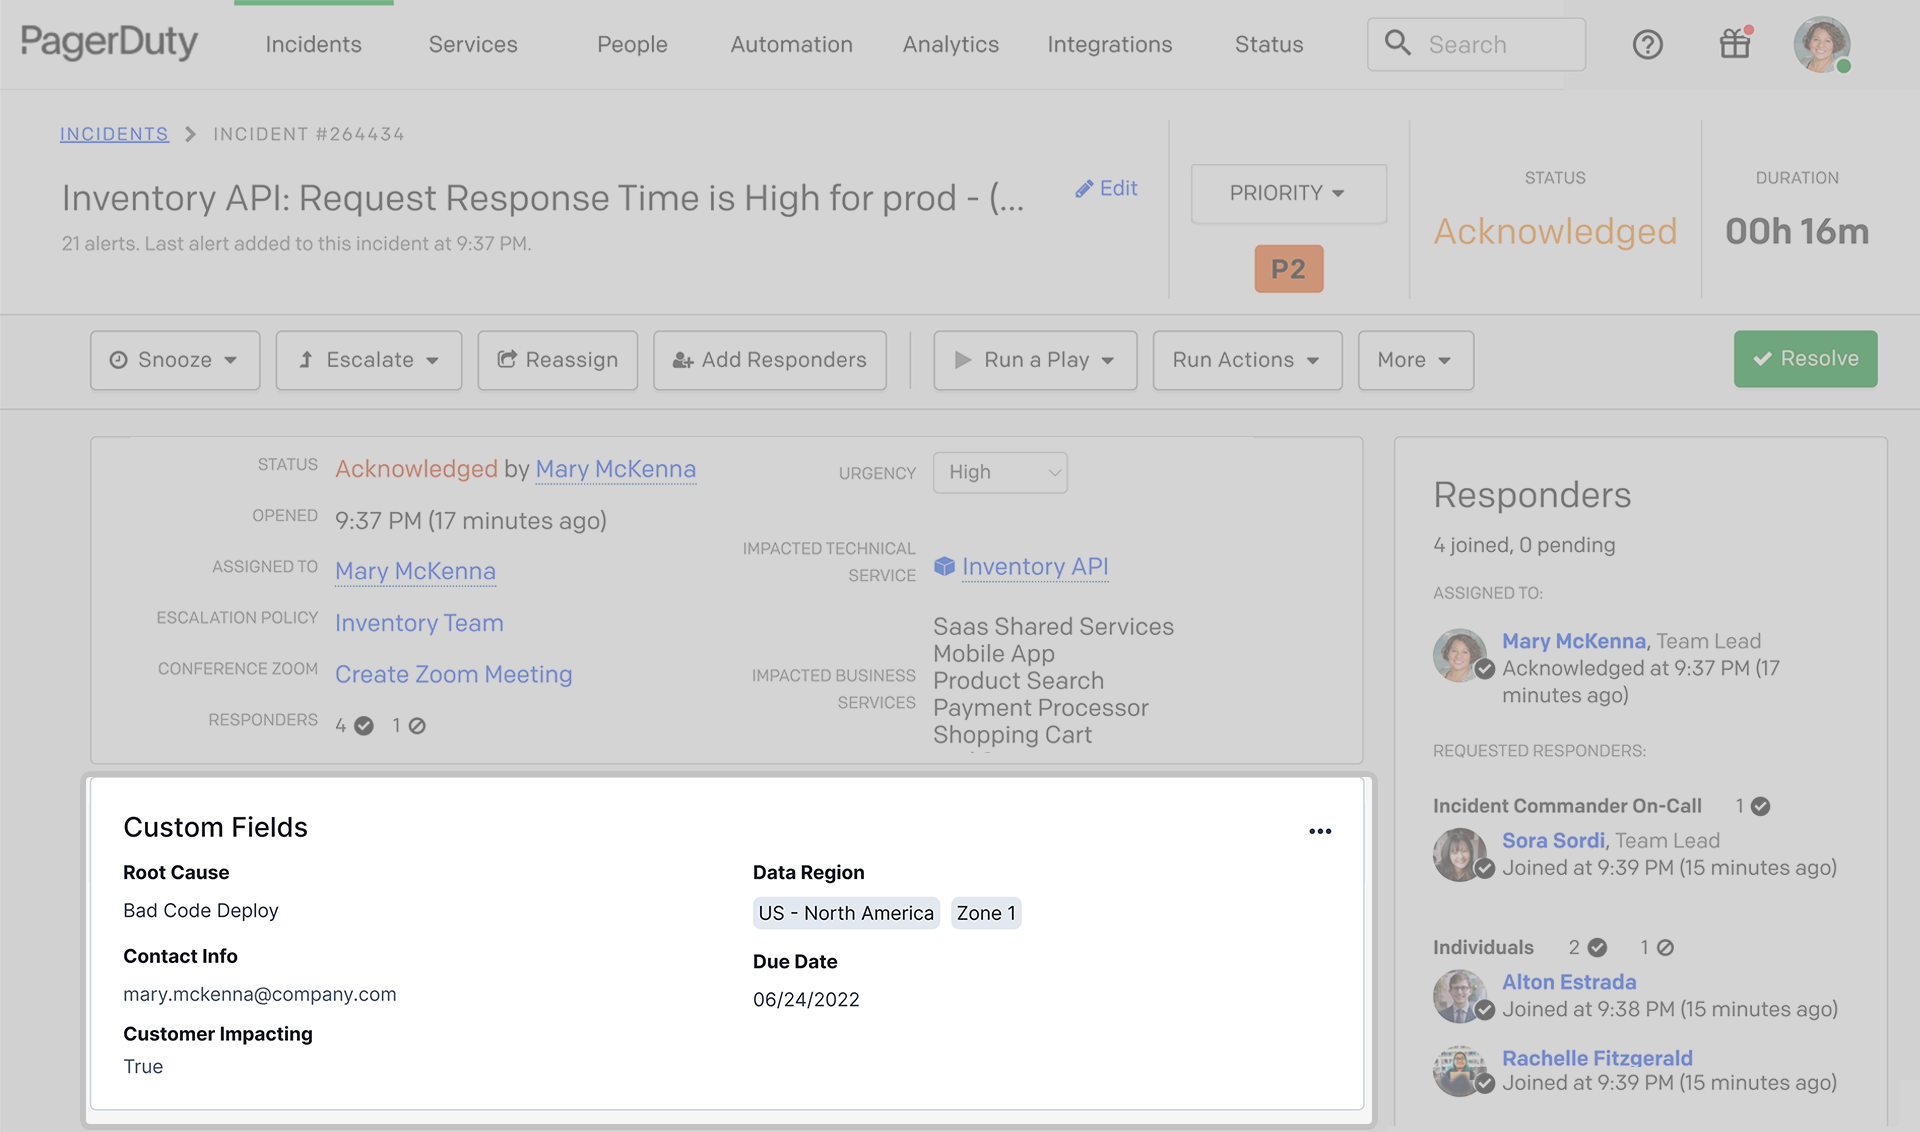Open the Status nav tab
This screenshot has height=1132, width=1920.
point(1268,44)
